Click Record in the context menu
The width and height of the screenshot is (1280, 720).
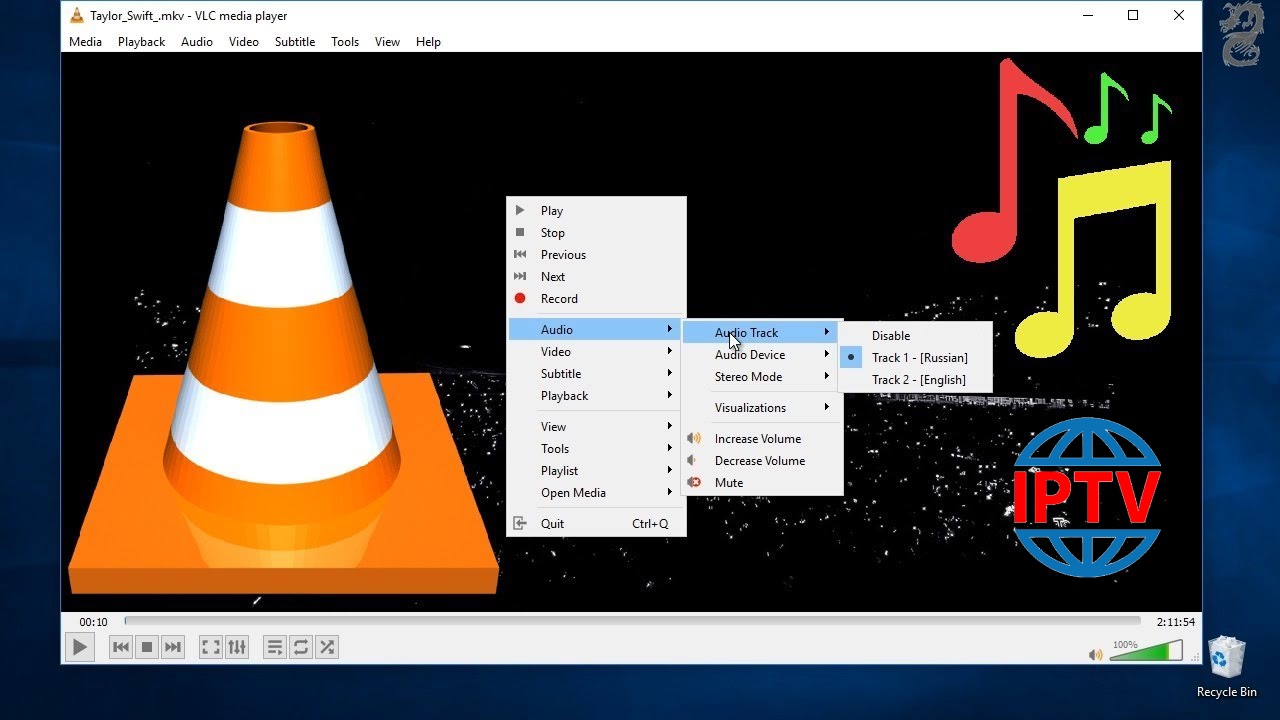pyautogui.click(x=559, y=299)
